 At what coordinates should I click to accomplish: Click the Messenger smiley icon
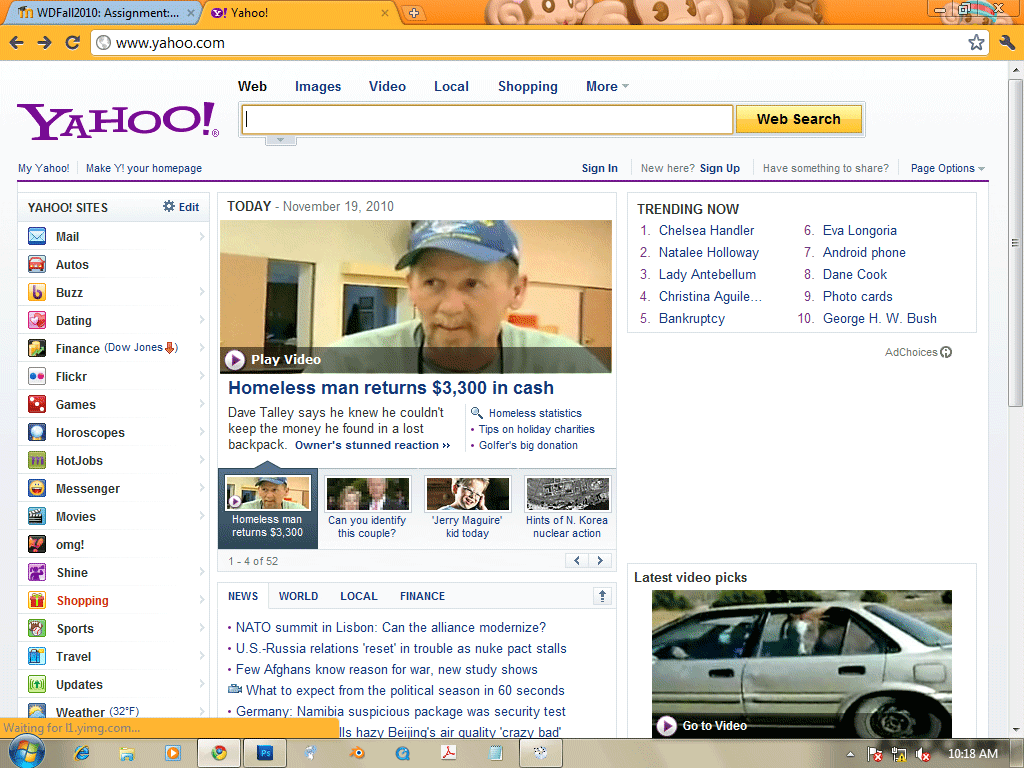coord(37,489)
